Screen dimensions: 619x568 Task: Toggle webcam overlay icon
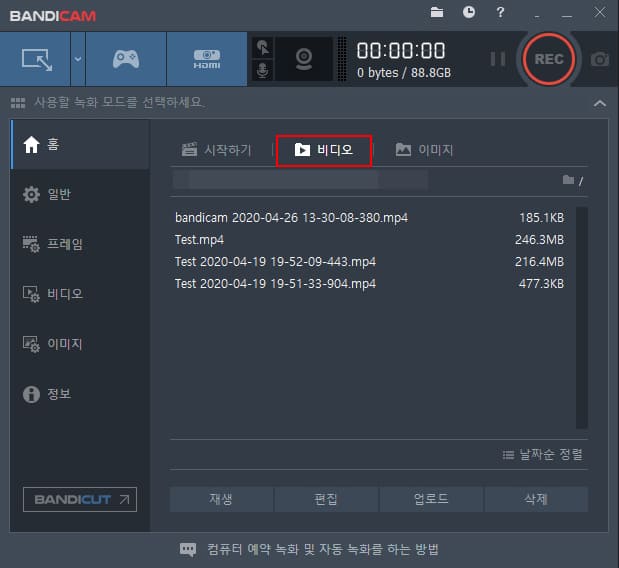[304, 59]
